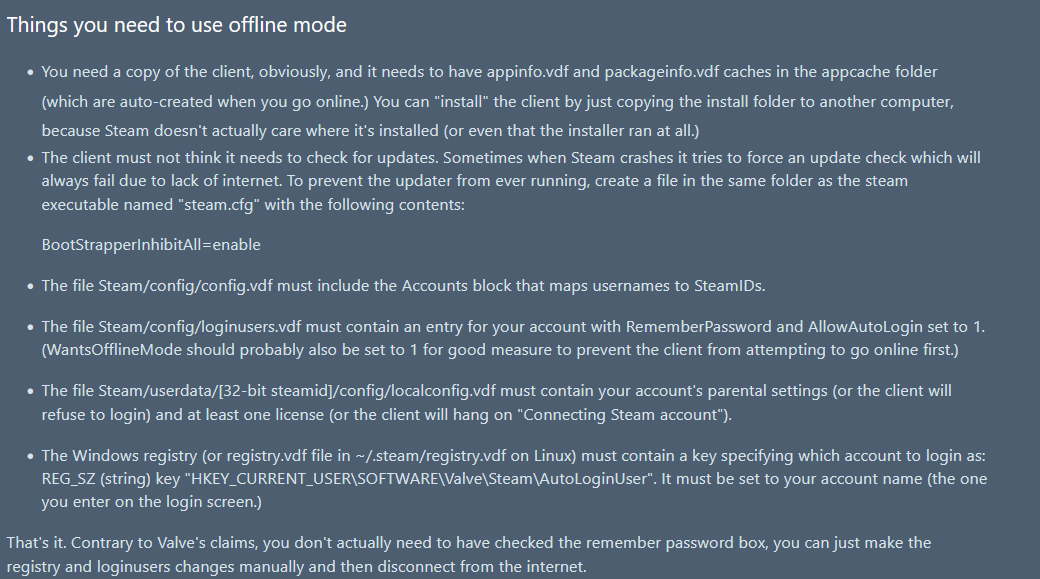Click the bullet before 'The Windows registry'
The image size is (1040, 579).
pos(31,456)
